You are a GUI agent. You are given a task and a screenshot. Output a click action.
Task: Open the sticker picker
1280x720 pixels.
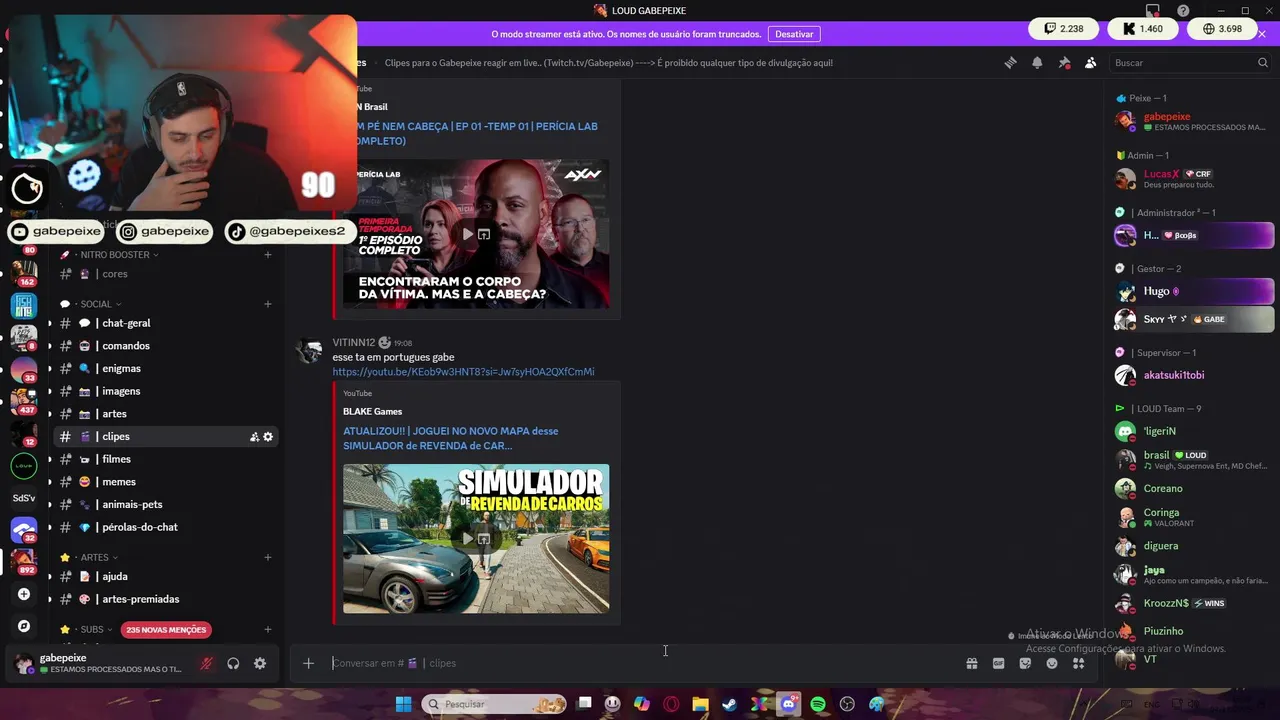[x=1025, y=663]
